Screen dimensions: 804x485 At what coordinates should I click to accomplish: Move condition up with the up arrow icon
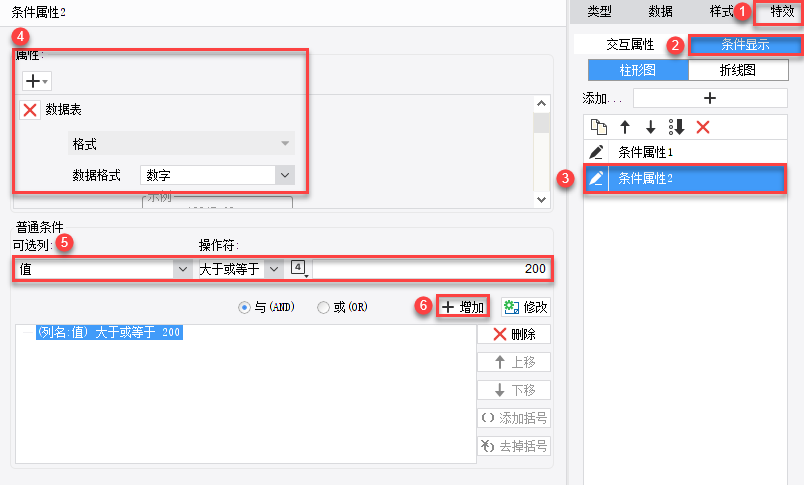tap(625, 127)
